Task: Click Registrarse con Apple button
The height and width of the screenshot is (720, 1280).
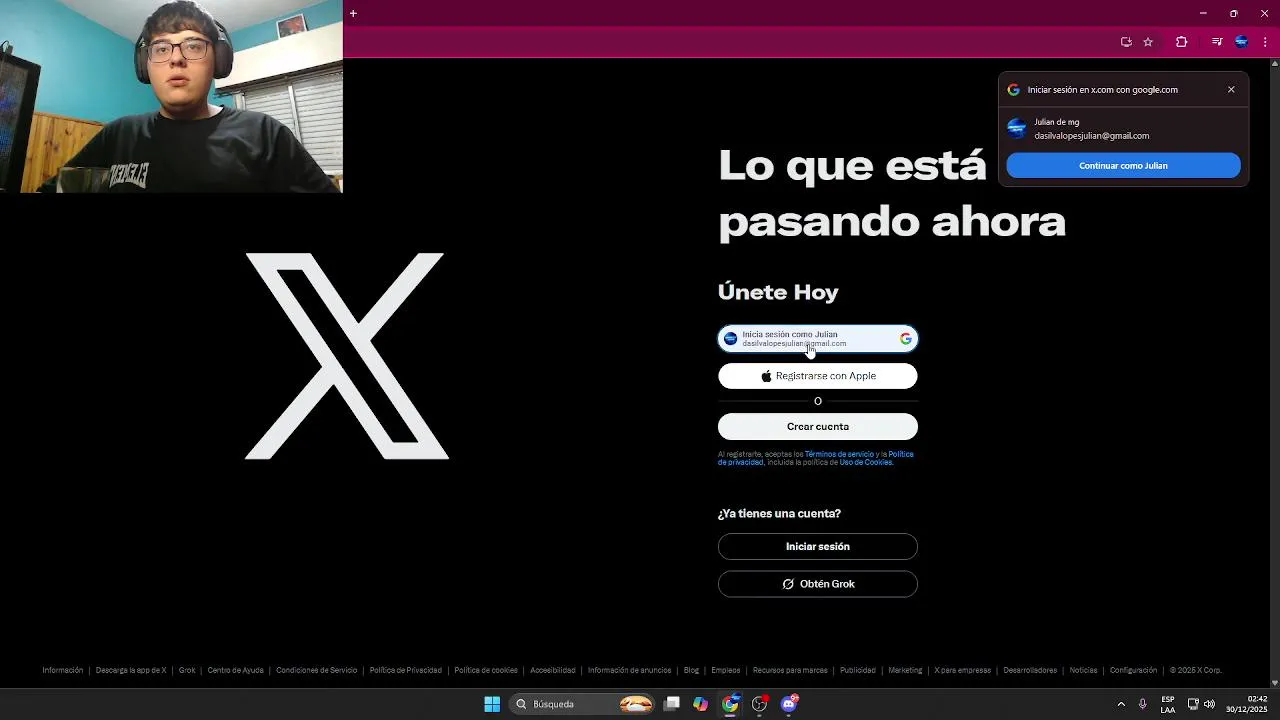Action: pyautogui.click(x=818, y=376)
